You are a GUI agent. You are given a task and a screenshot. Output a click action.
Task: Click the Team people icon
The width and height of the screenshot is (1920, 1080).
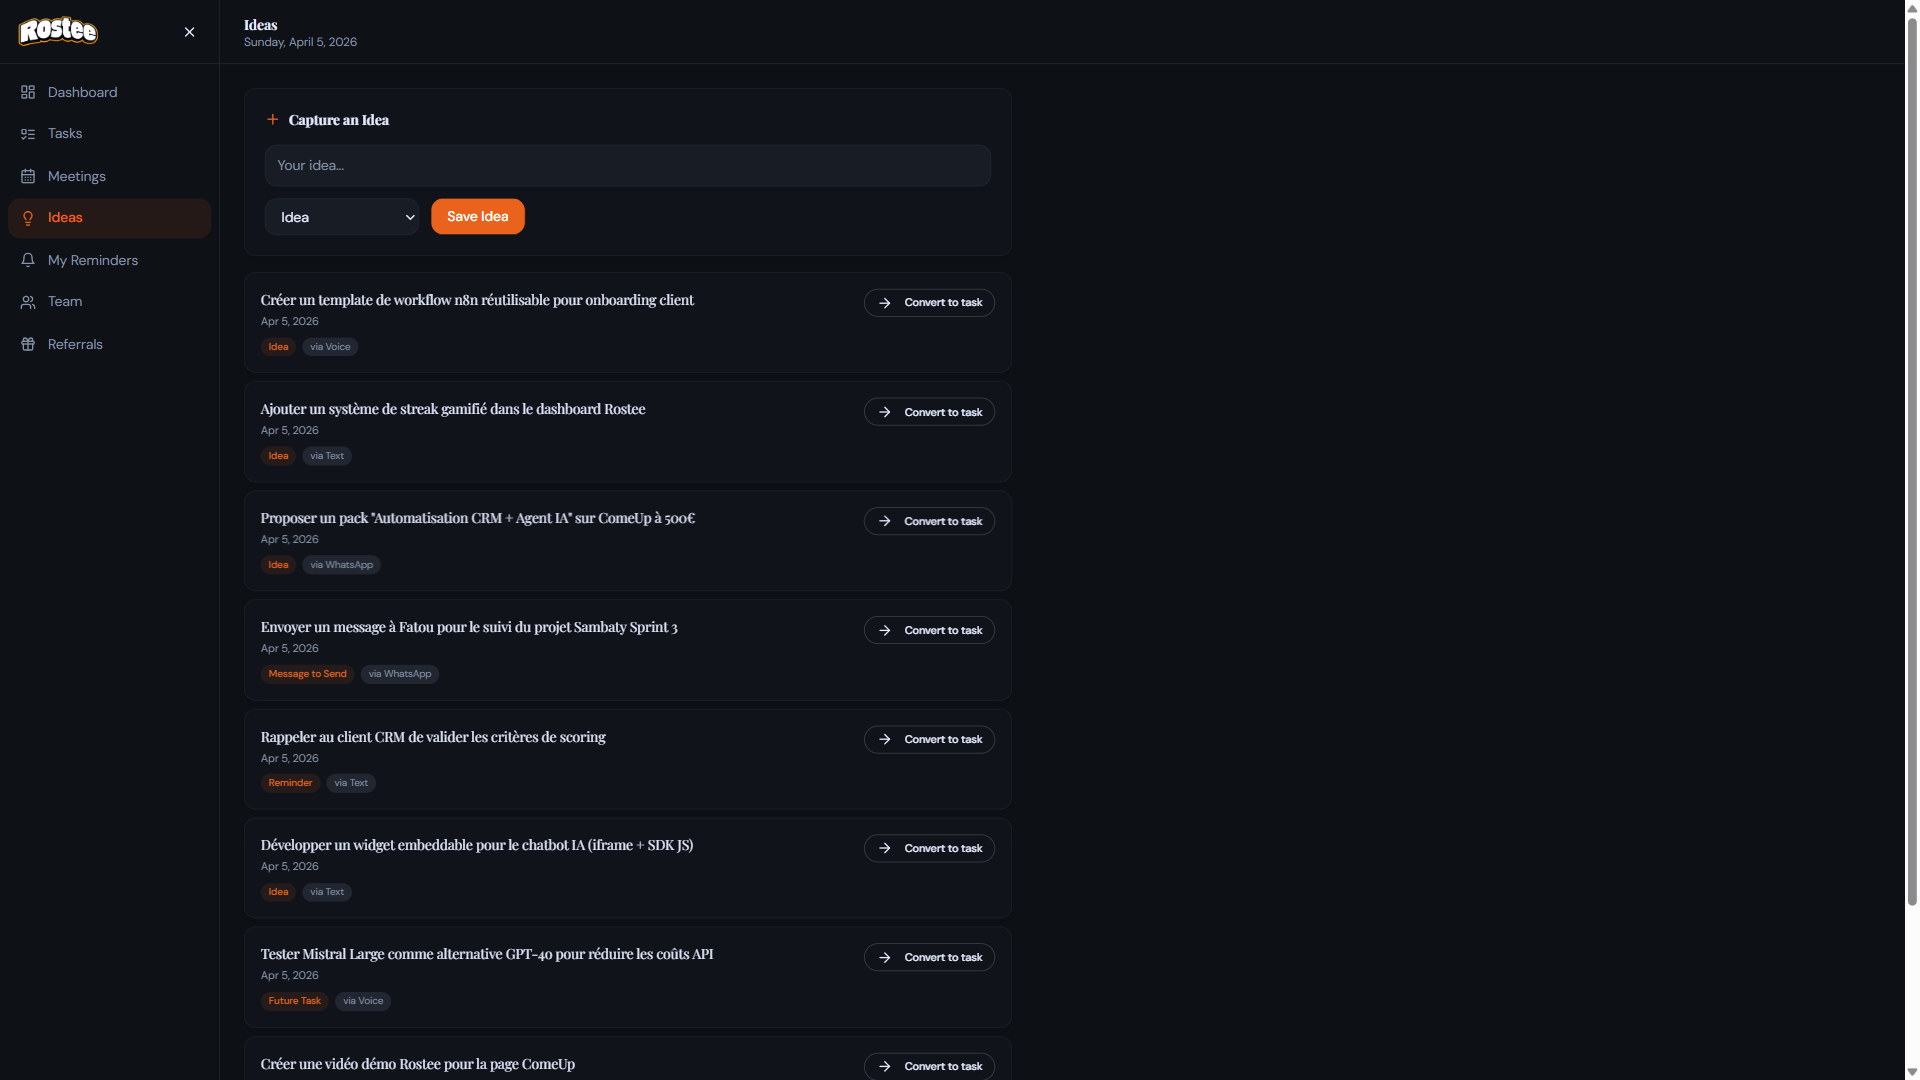tap(28, 302)
